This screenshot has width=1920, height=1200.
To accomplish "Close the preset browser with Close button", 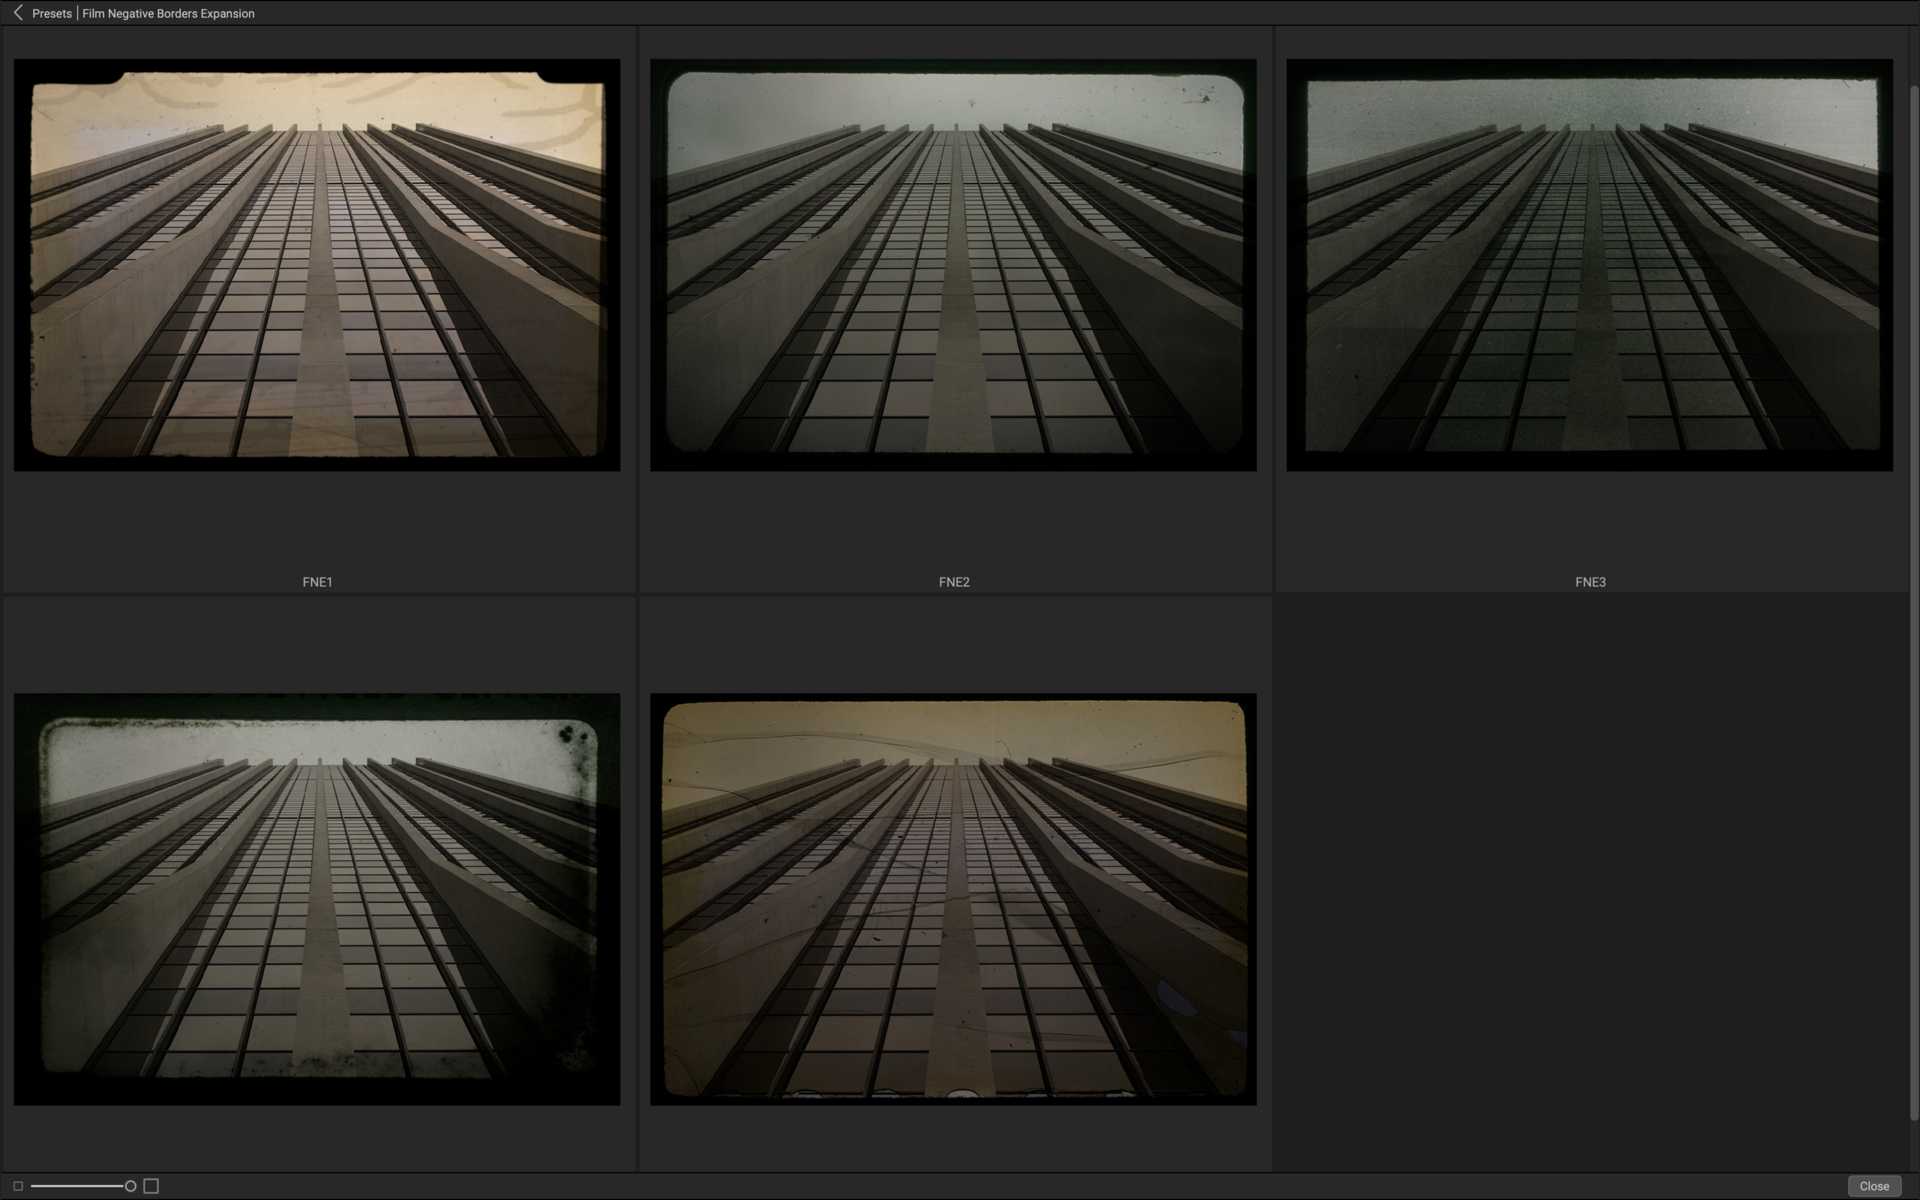I will tap(1874, 1186).
